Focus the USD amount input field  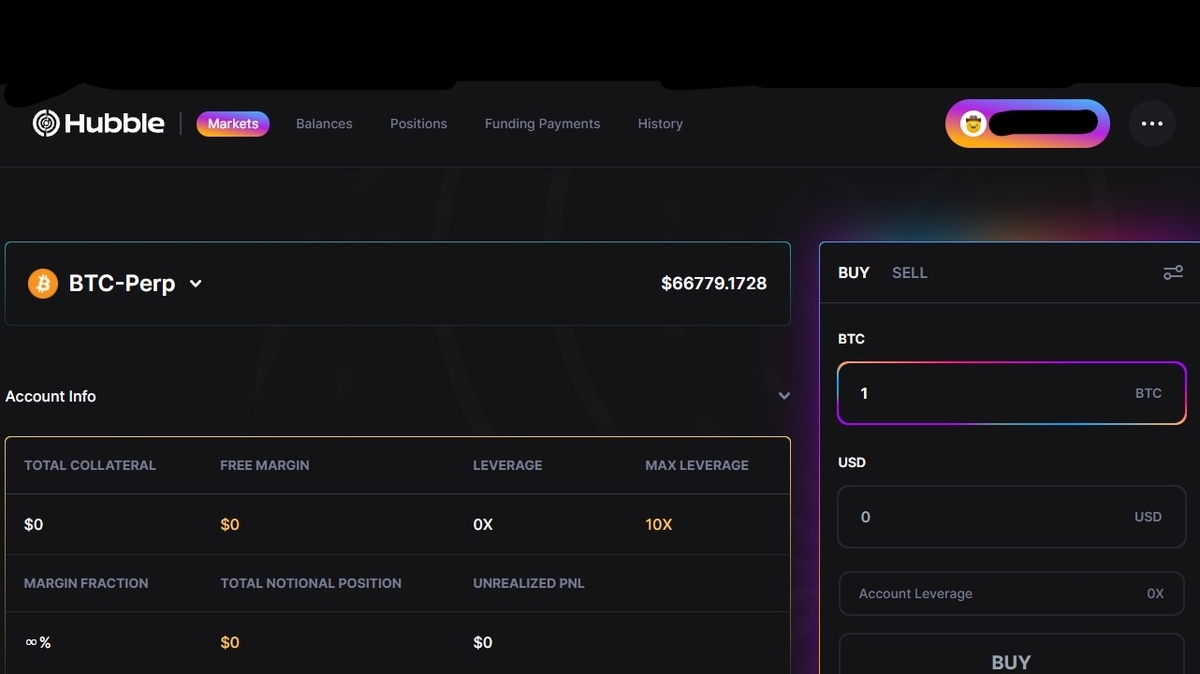coord(1011,517)
